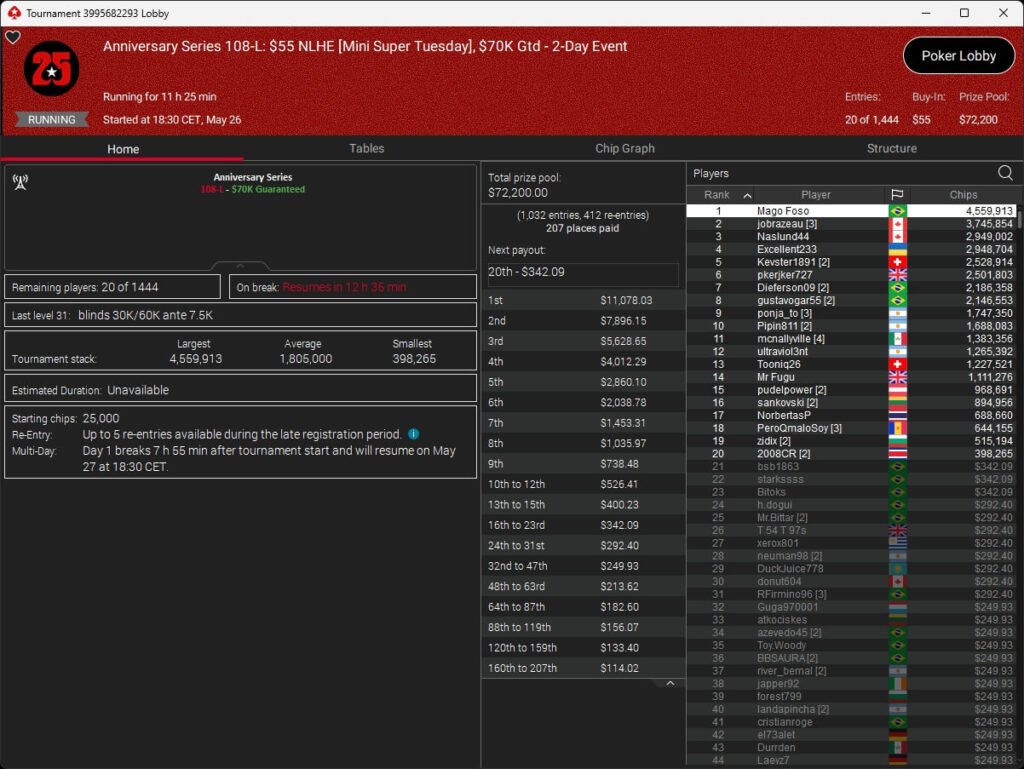Select player gustavogar55 [2]
This screenshot has width=1024, height=769.
click(852, 300)
